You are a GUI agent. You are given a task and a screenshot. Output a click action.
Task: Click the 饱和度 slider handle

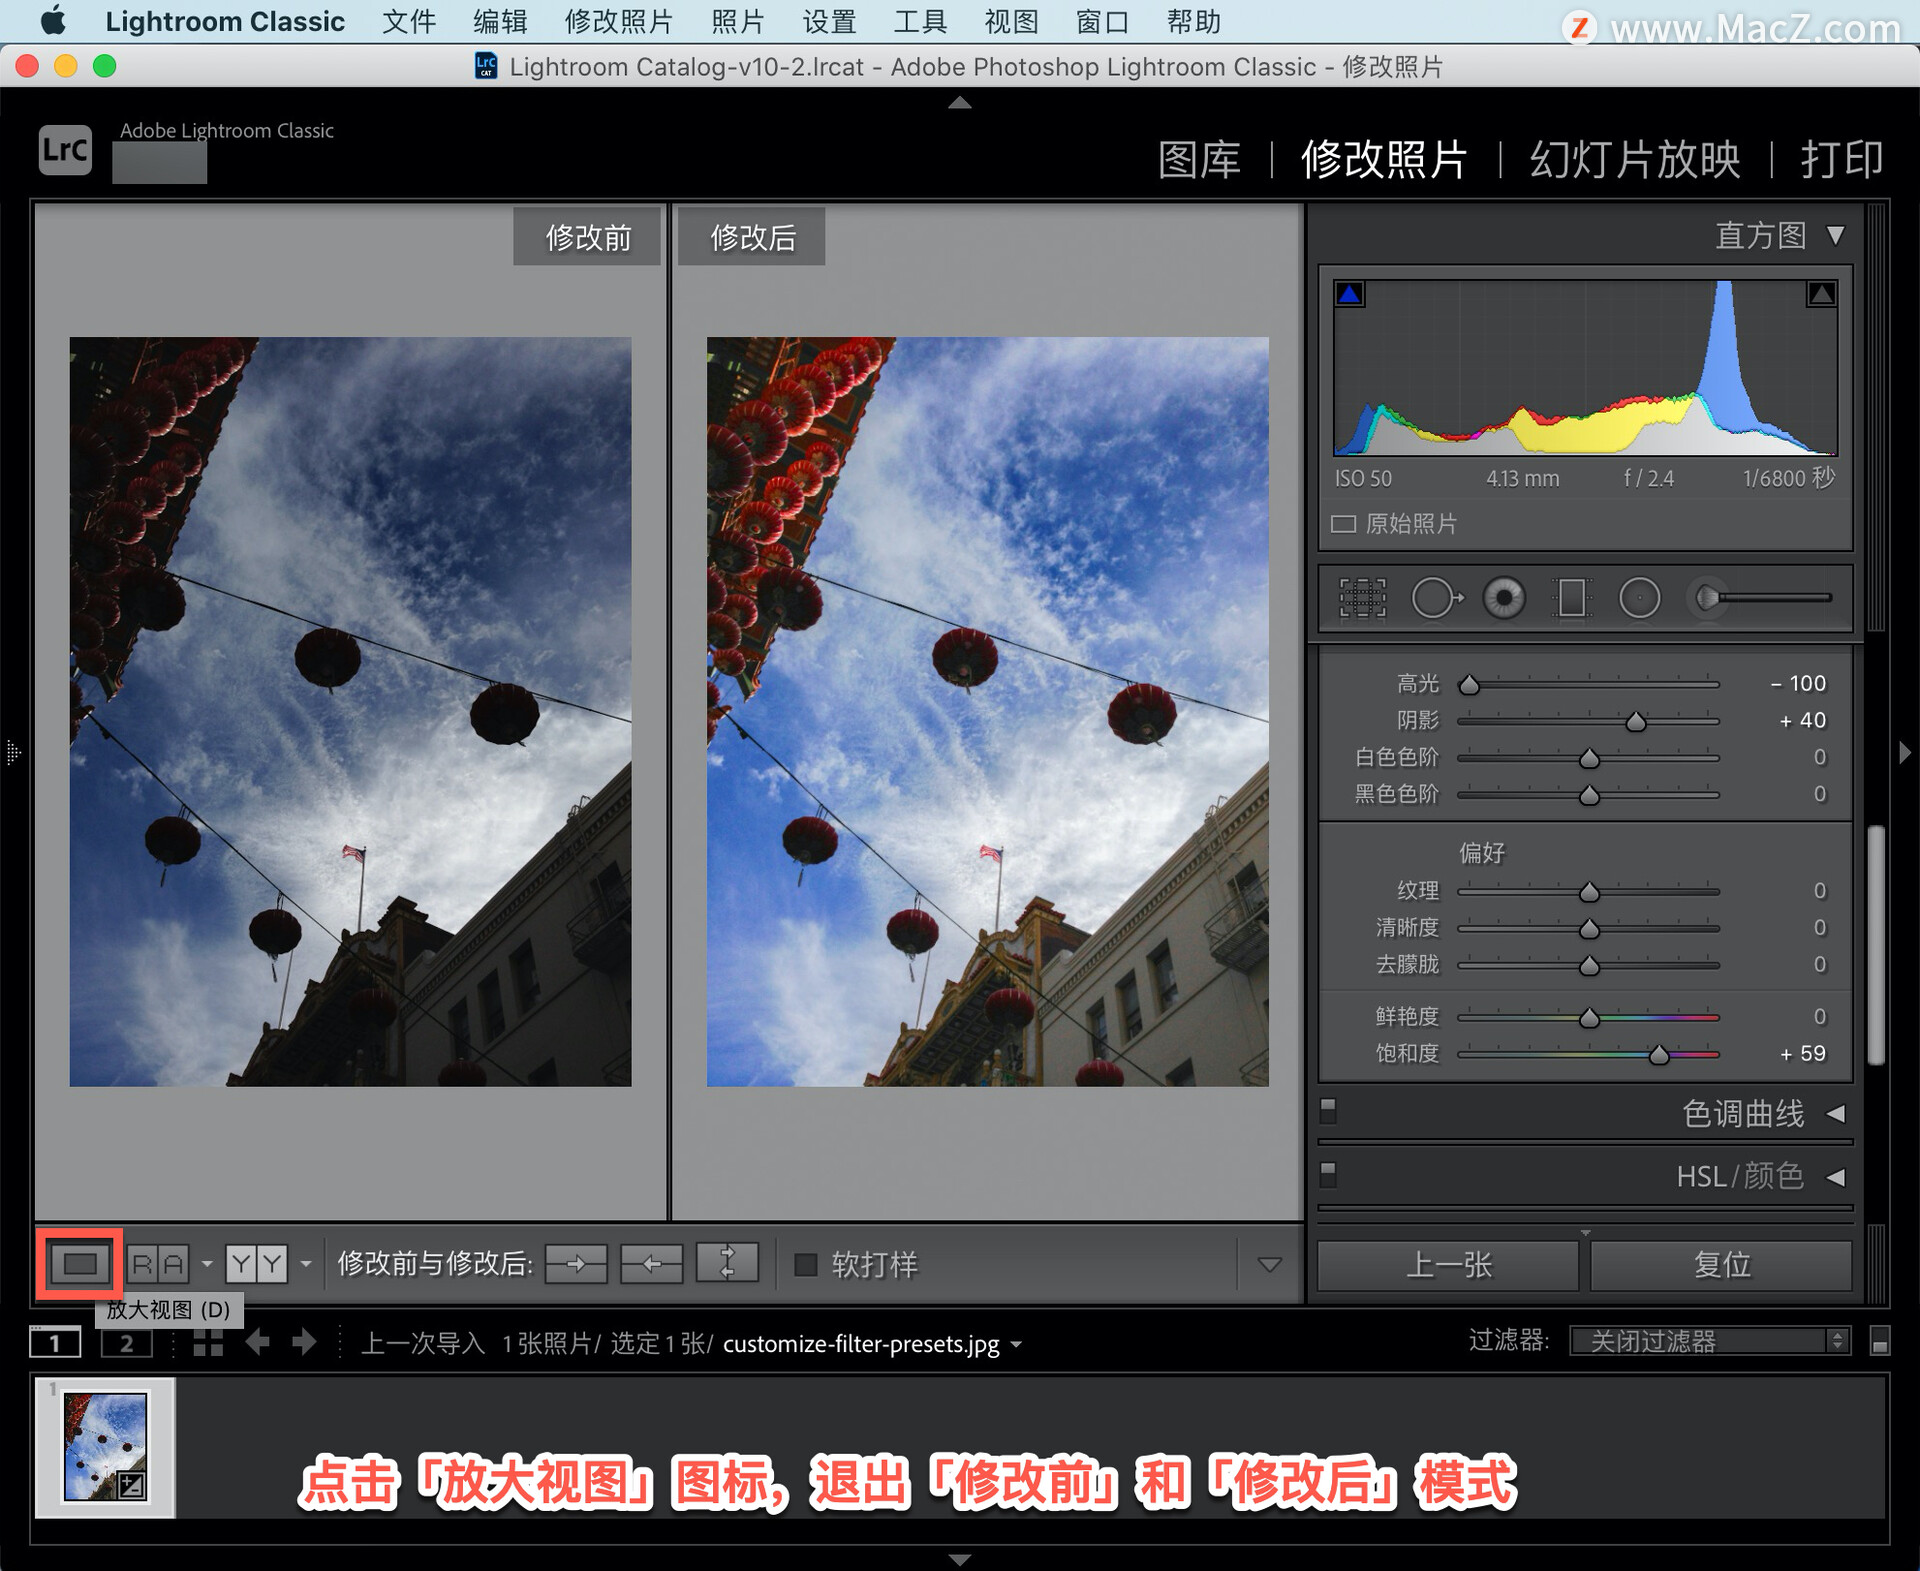click(x=1659, y=1054)
